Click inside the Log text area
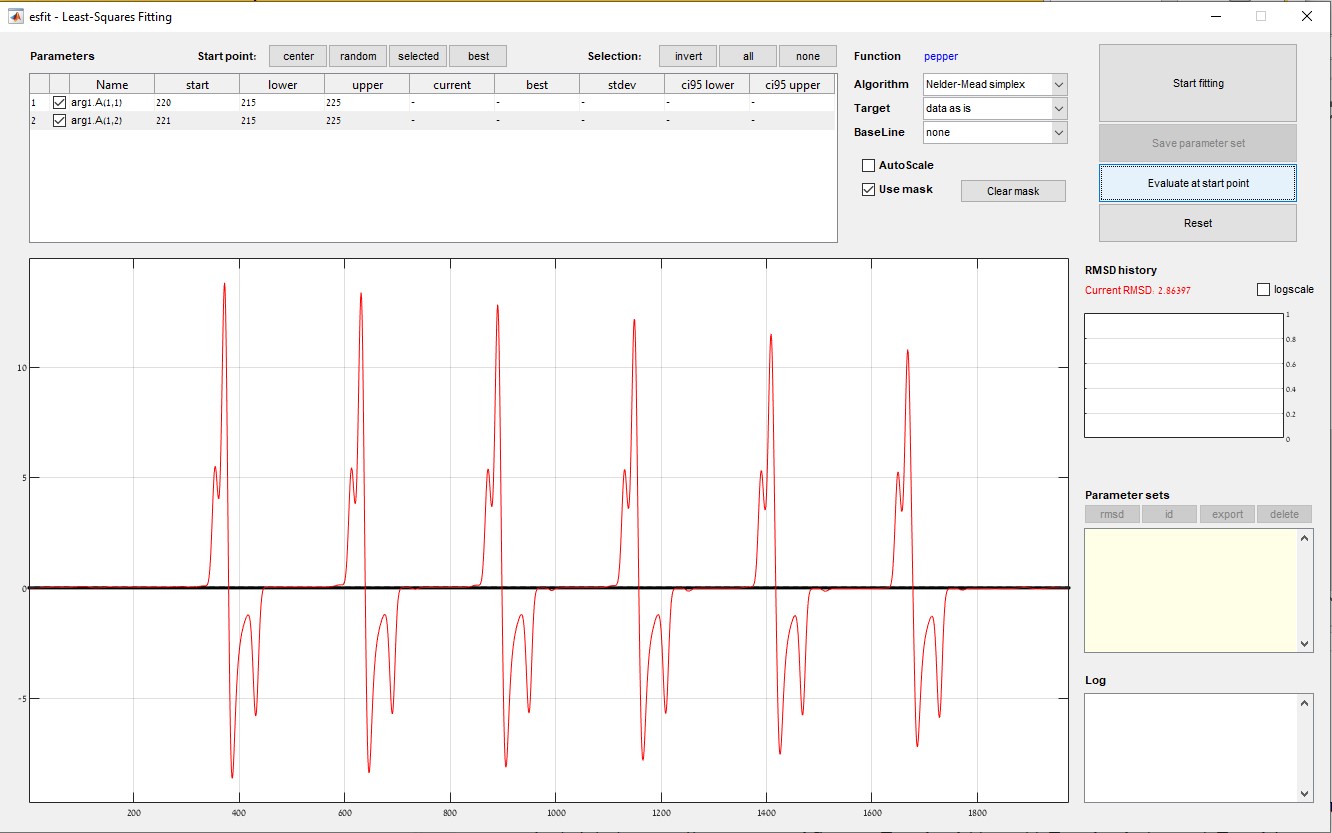Image resolution: width=1332 pixels, height=833 pixels. pyautogui.click(x=1191, y=747)
